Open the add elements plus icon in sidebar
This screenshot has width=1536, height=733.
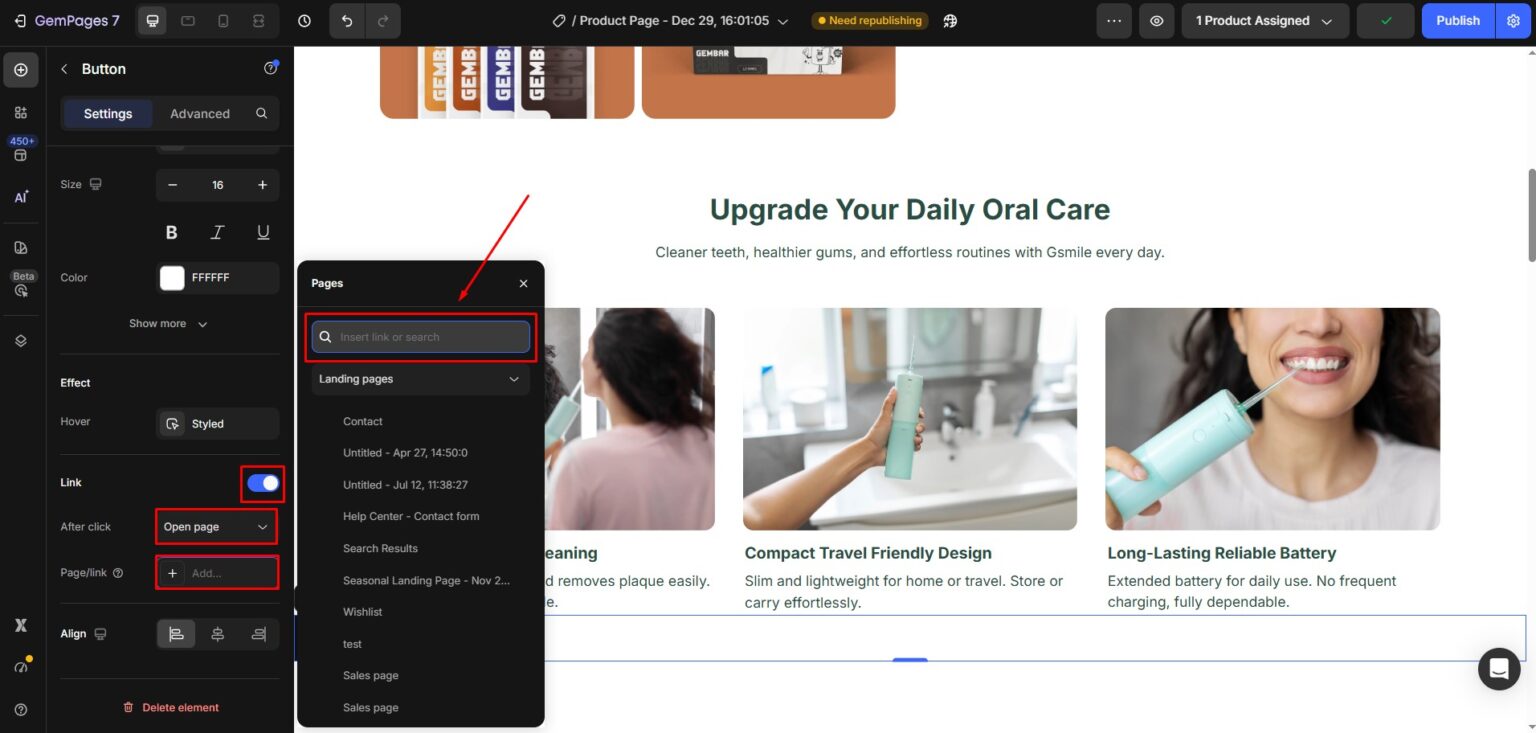(21, 69)
